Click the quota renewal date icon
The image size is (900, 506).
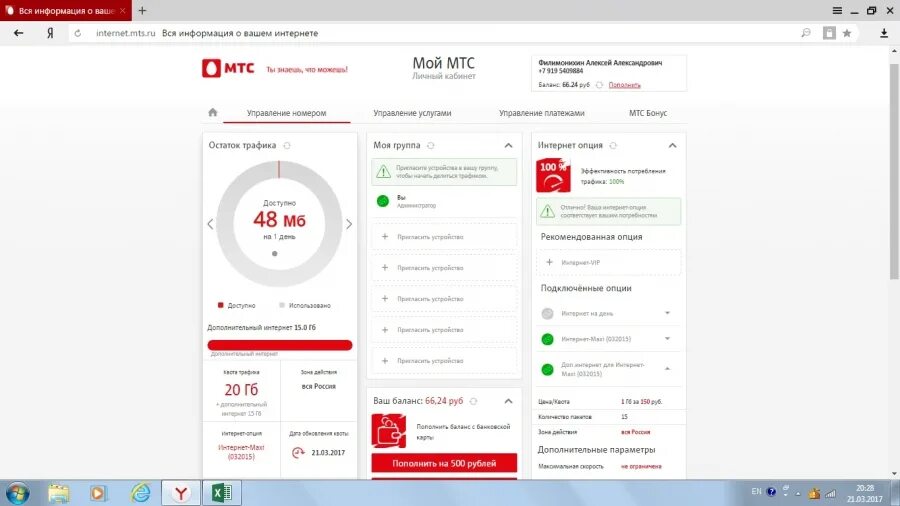298,453
